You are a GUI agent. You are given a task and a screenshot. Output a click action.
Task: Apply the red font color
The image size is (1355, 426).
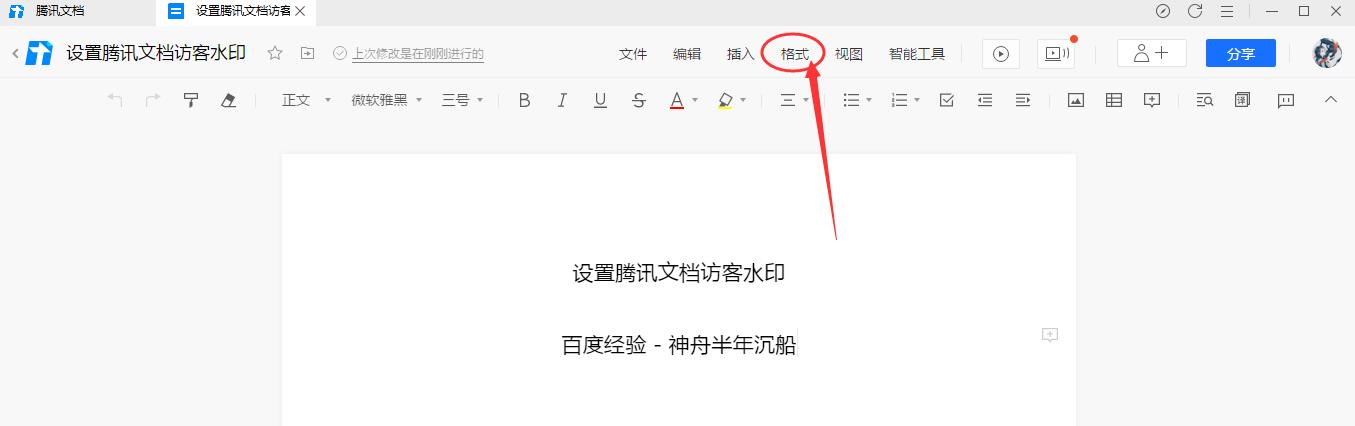pyautogui.click(x=677, y=100)
